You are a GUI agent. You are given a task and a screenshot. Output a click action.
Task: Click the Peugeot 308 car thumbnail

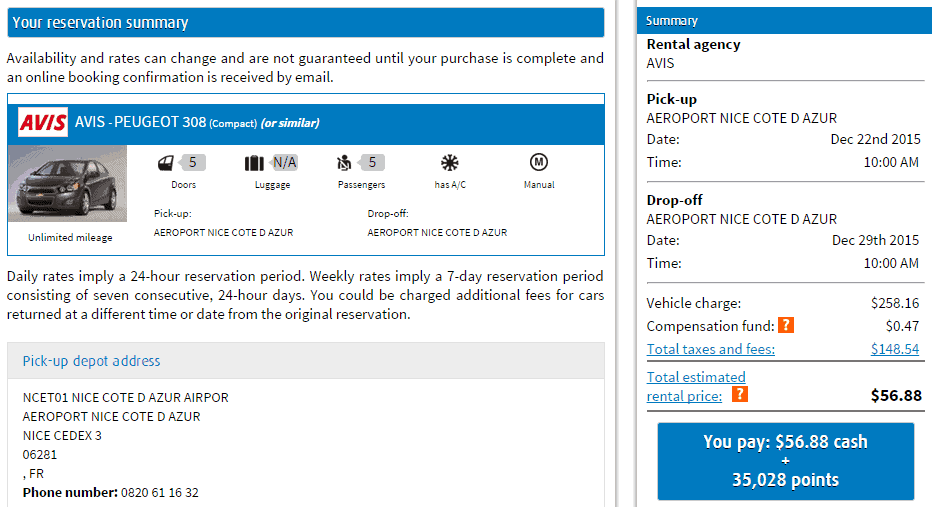67,184
